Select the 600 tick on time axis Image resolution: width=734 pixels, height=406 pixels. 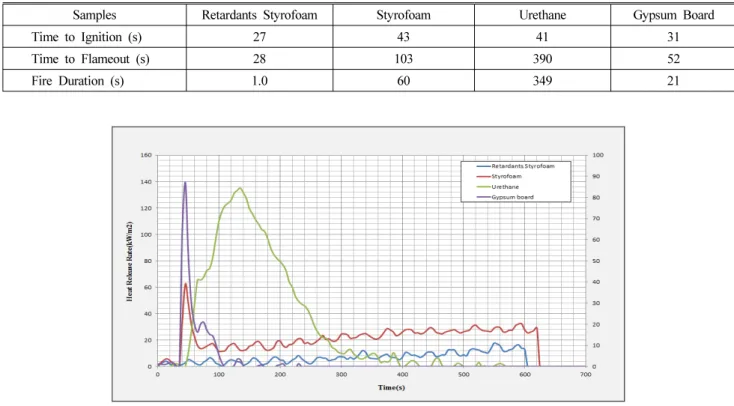coord(524,375)
